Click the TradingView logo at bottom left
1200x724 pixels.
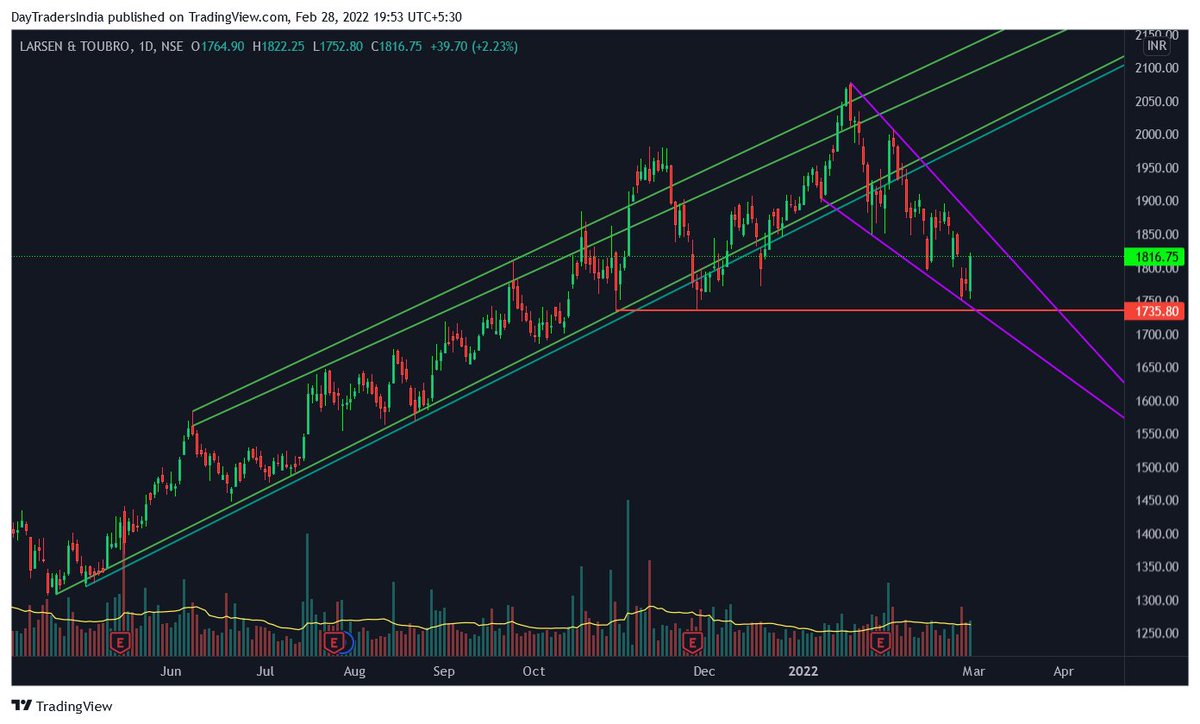62,706
